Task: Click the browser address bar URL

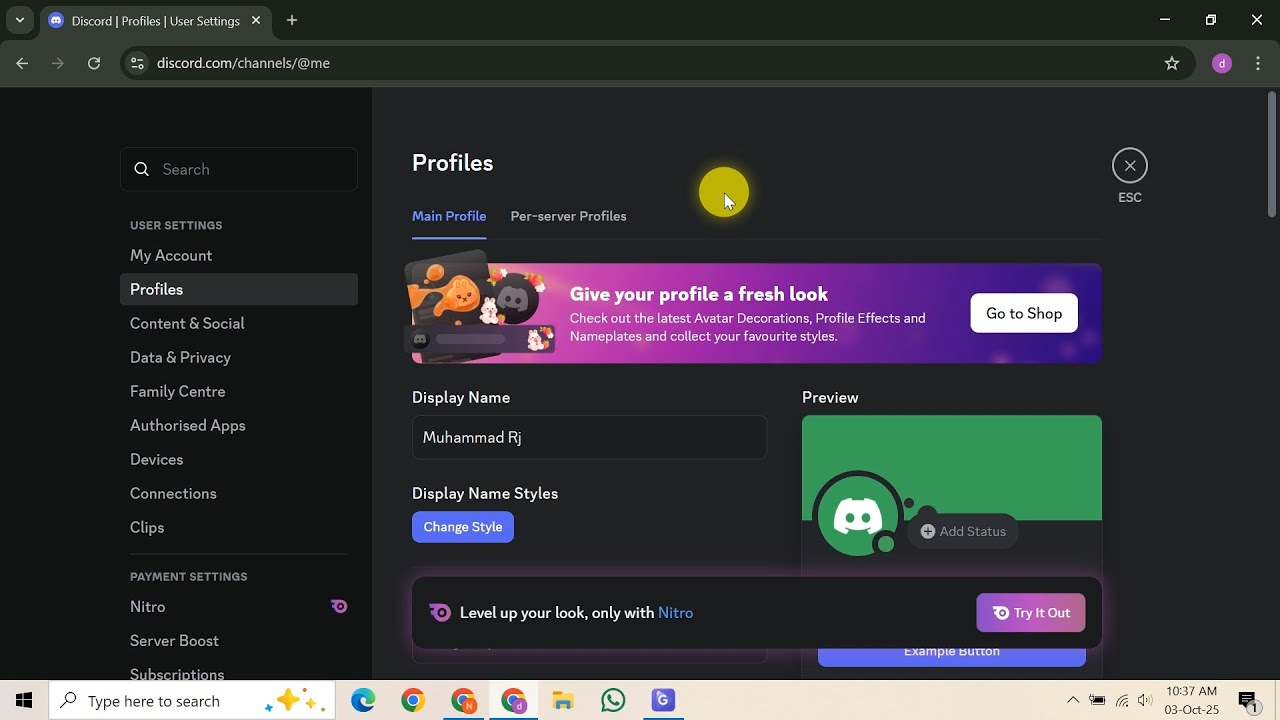Action: click(x=243, y=63)
